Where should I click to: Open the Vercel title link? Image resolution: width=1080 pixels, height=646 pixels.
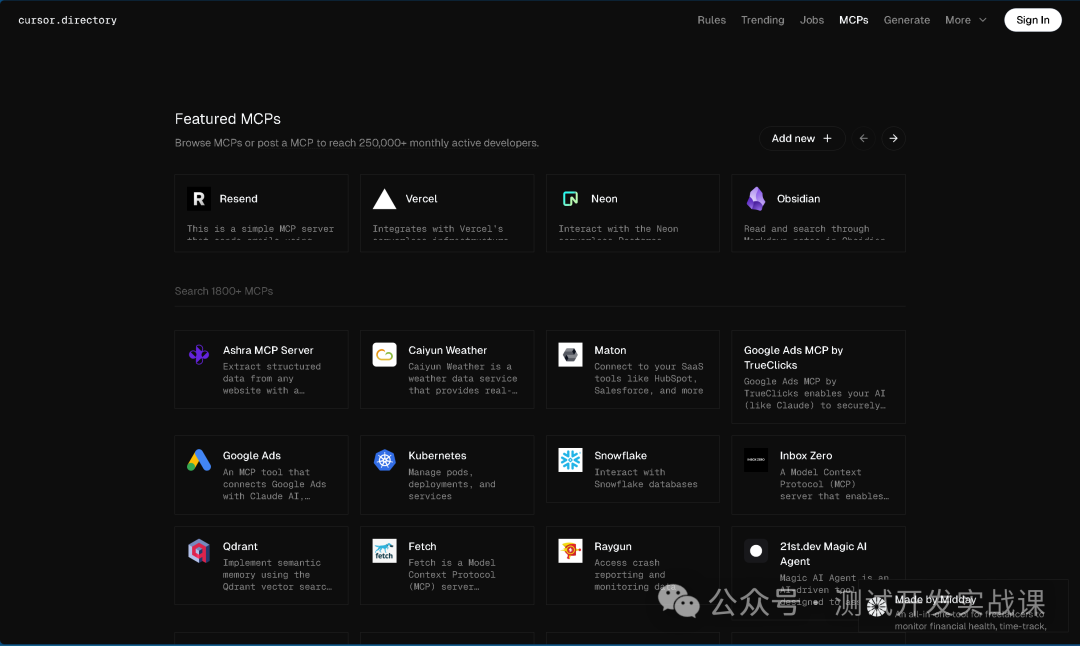(421, 199)
